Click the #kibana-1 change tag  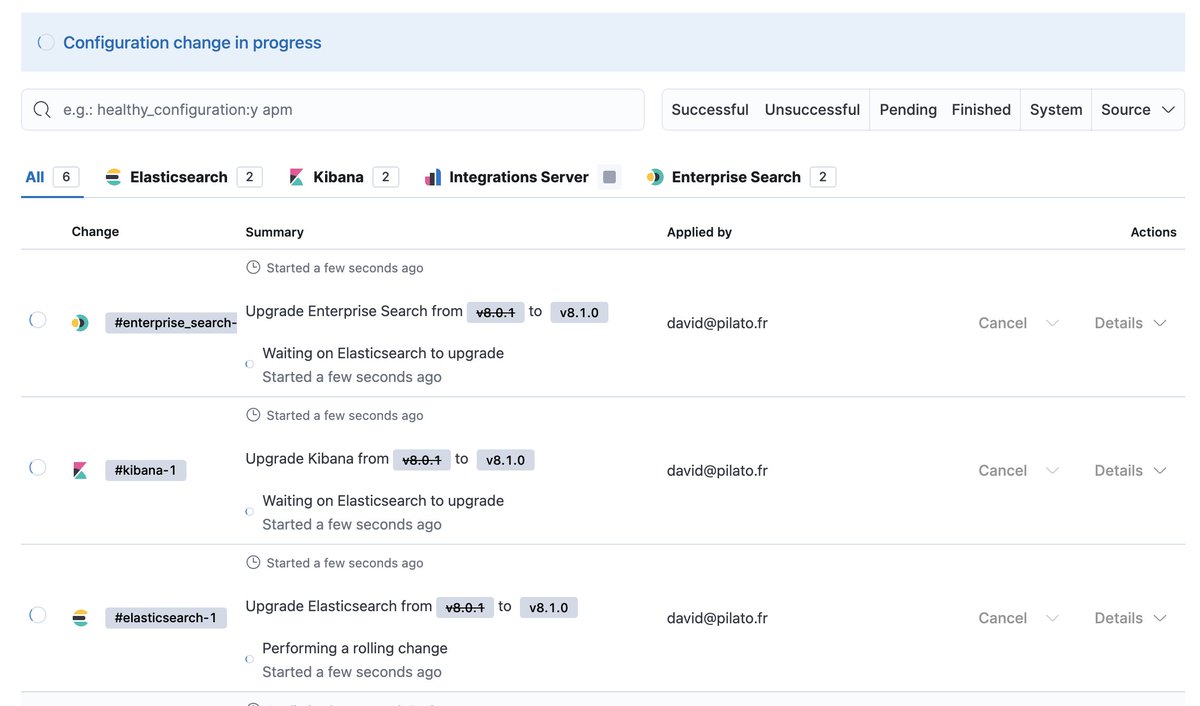coord(146,471)
